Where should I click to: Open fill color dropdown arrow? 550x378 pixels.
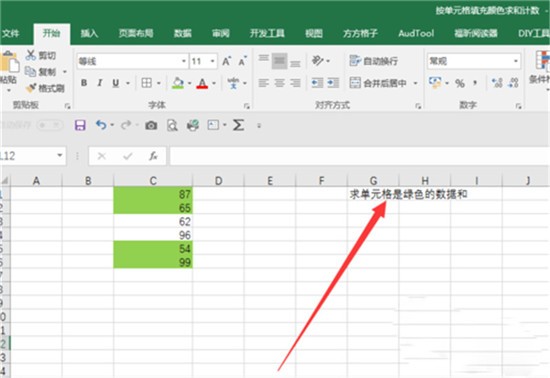pos(189,83)
